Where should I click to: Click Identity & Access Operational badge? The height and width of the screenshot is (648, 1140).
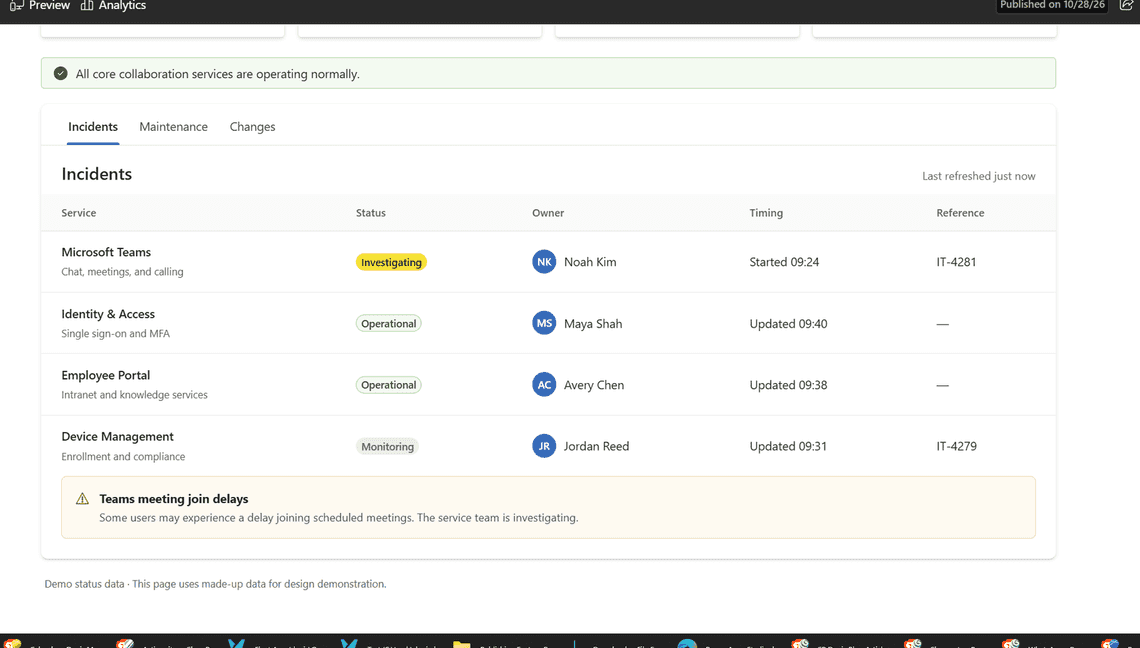[388, 324]
